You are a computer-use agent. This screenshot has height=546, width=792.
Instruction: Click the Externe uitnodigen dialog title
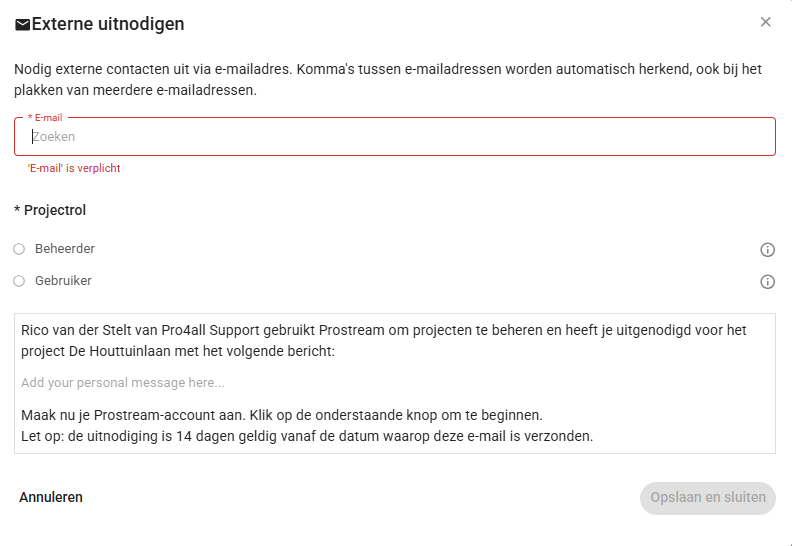pos(108,24)
